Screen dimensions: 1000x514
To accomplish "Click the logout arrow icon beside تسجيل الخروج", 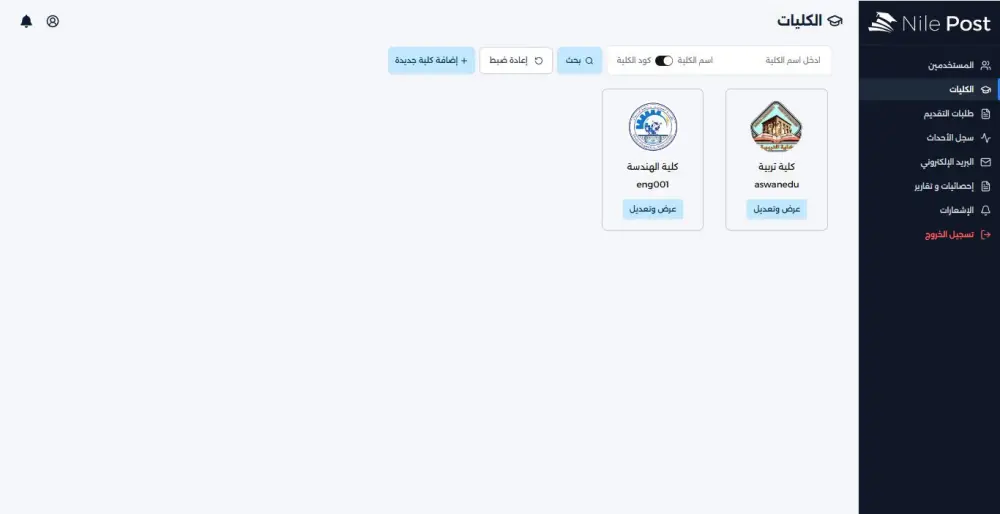I will tap(985, 235).
